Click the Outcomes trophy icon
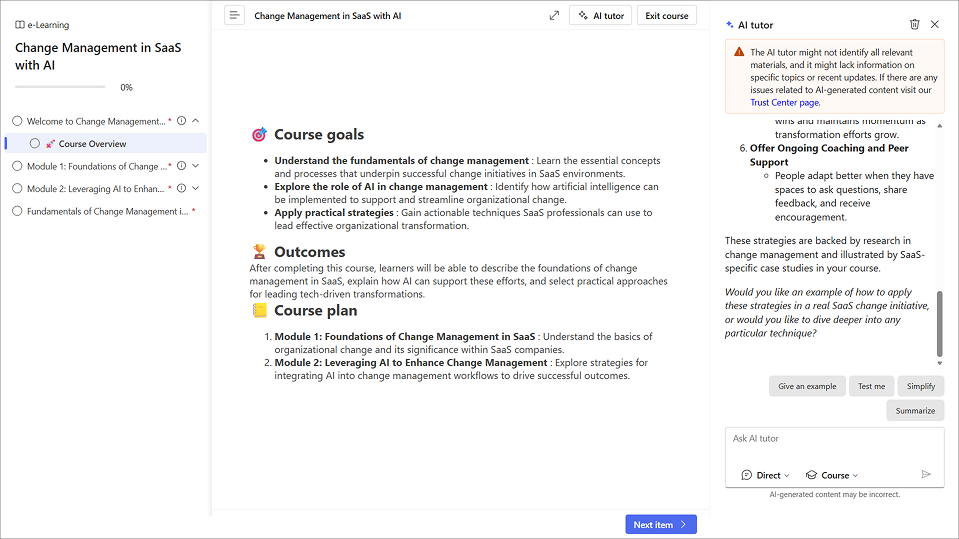959x539 pixels. pos(259,251)
